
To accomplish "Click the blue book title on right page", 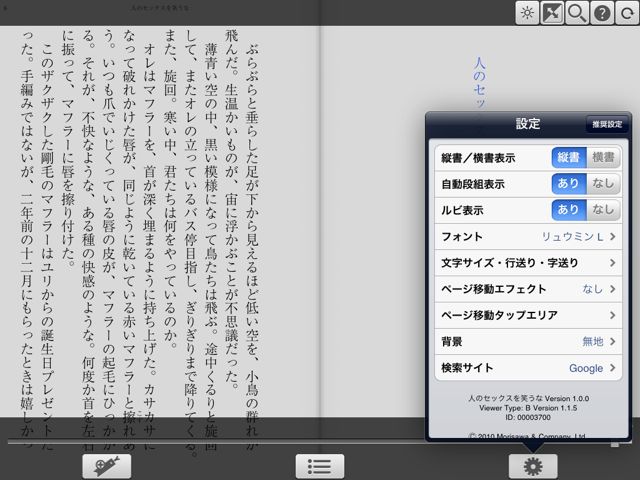I will [x=480, y=83].
